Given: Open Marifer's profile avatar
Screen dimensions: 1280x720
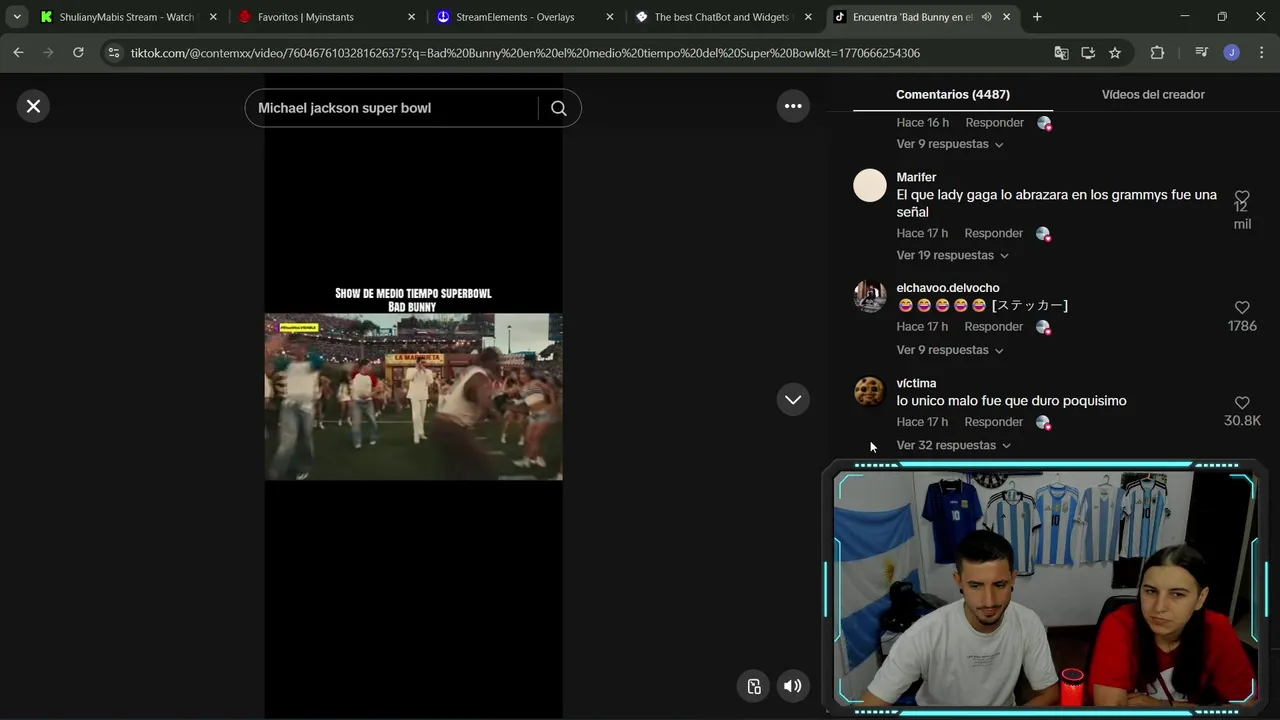Looking at the screenshot, I should [x=870, y=185].
